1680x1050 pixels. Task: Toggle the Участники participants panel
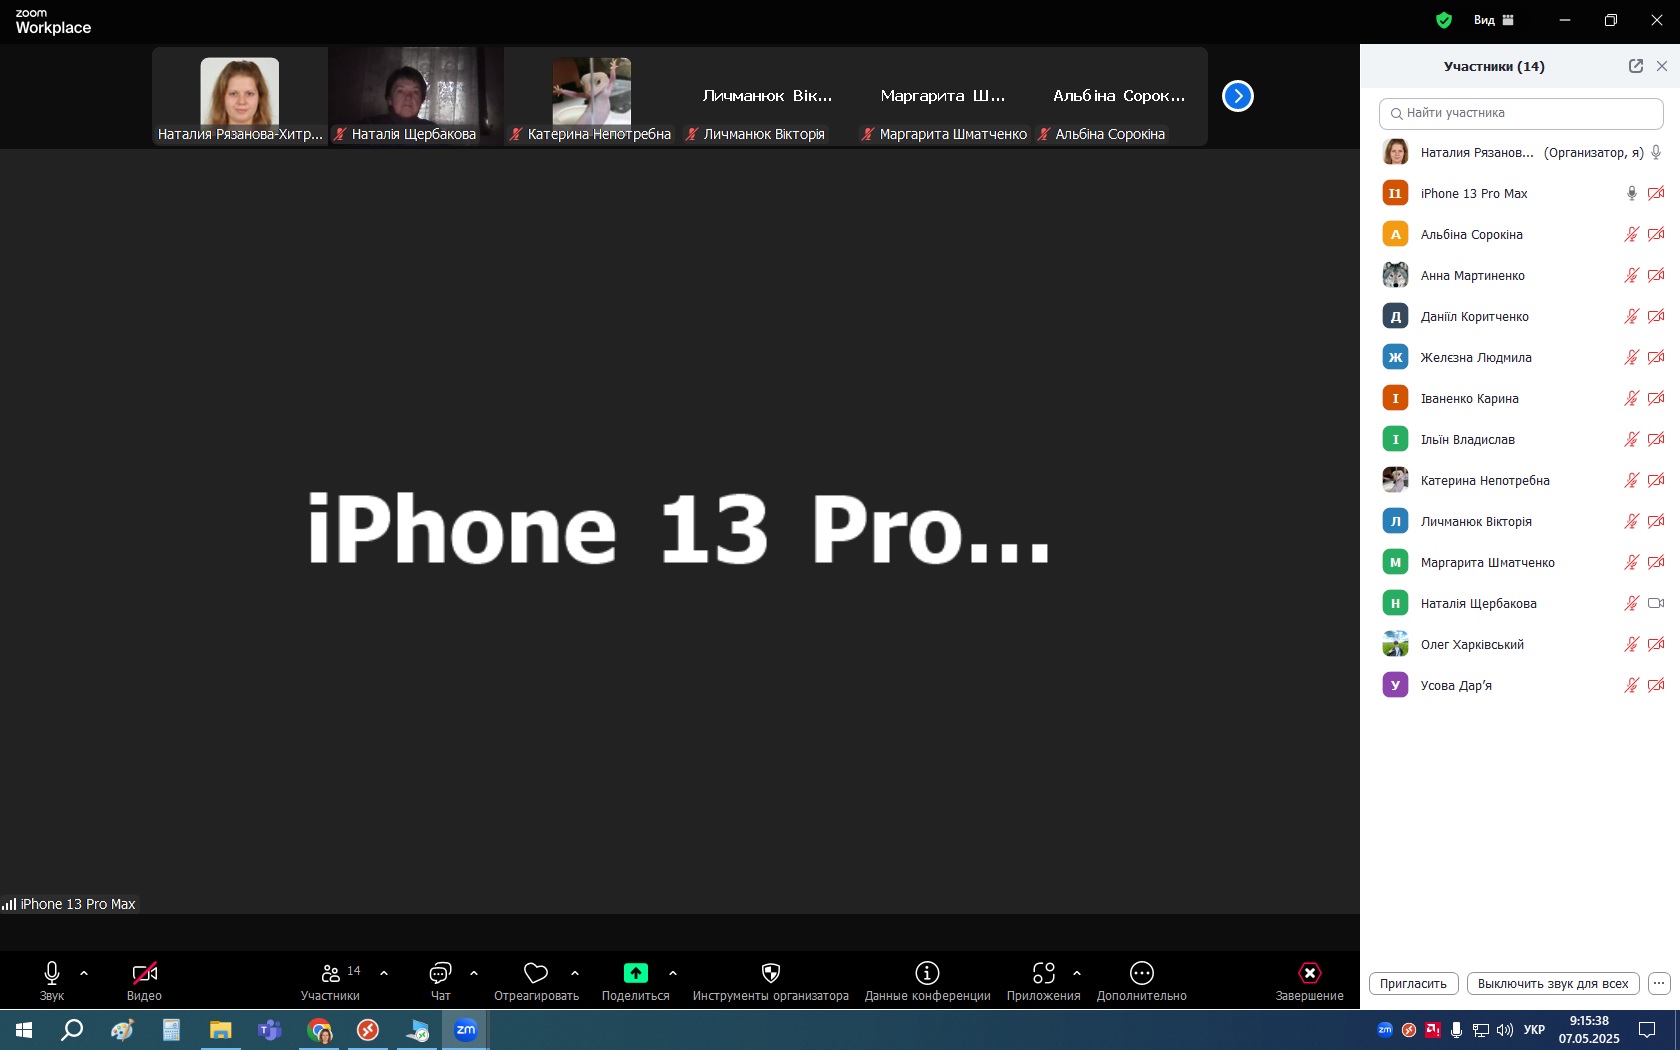[x=330, y=974]
